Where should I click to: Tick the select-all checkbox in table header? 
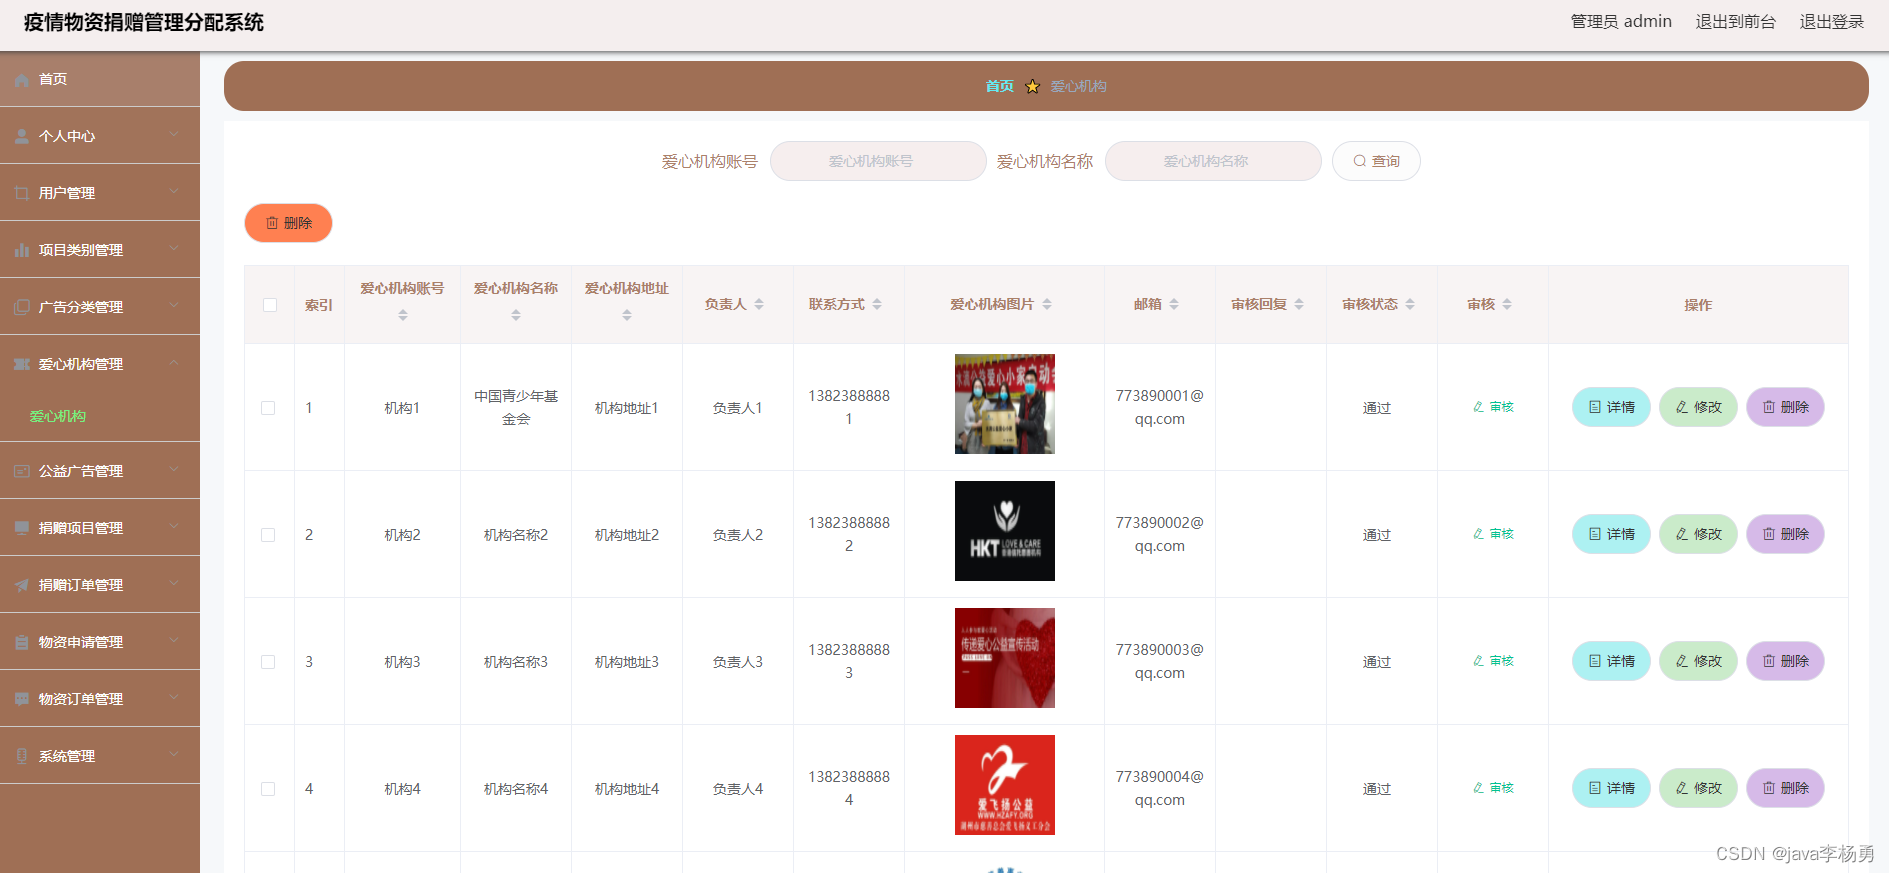(270, 305)
